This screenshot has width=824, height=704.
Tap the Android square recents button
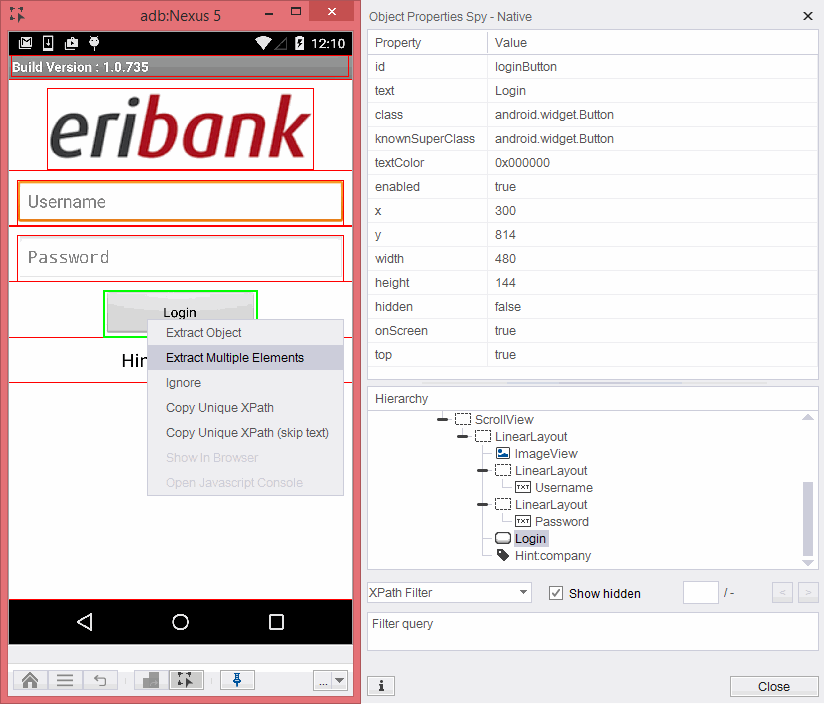(277, 622)
